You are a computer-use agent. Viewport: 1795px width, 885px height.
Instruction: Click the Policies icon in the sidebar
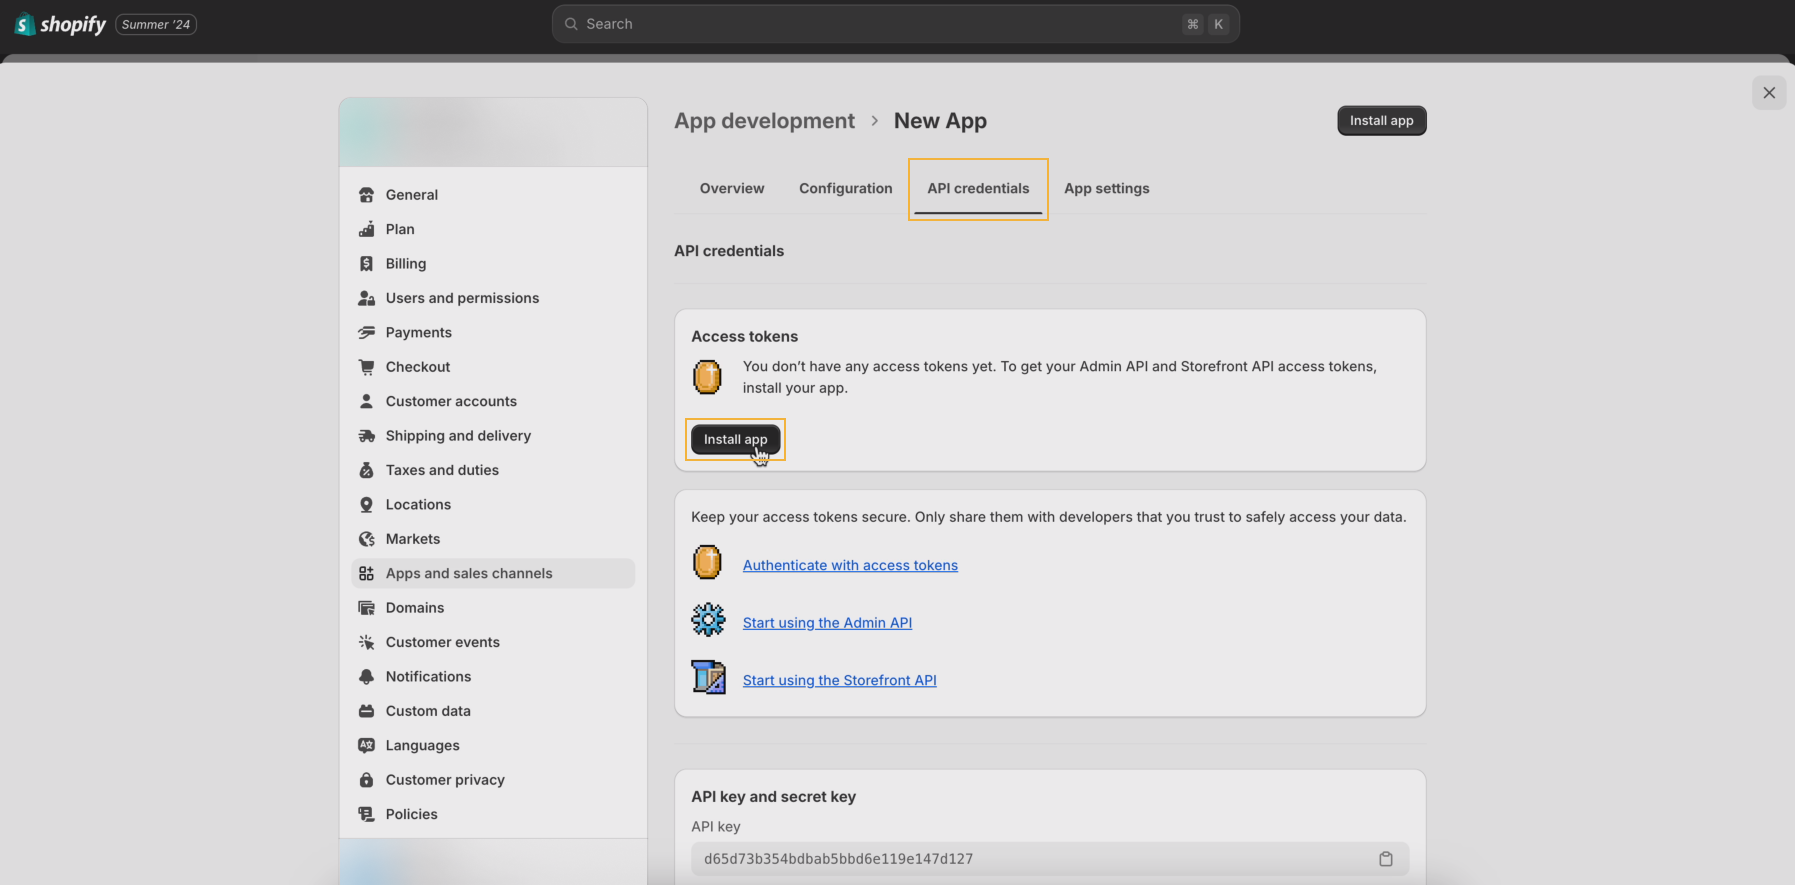coord(366,814)
